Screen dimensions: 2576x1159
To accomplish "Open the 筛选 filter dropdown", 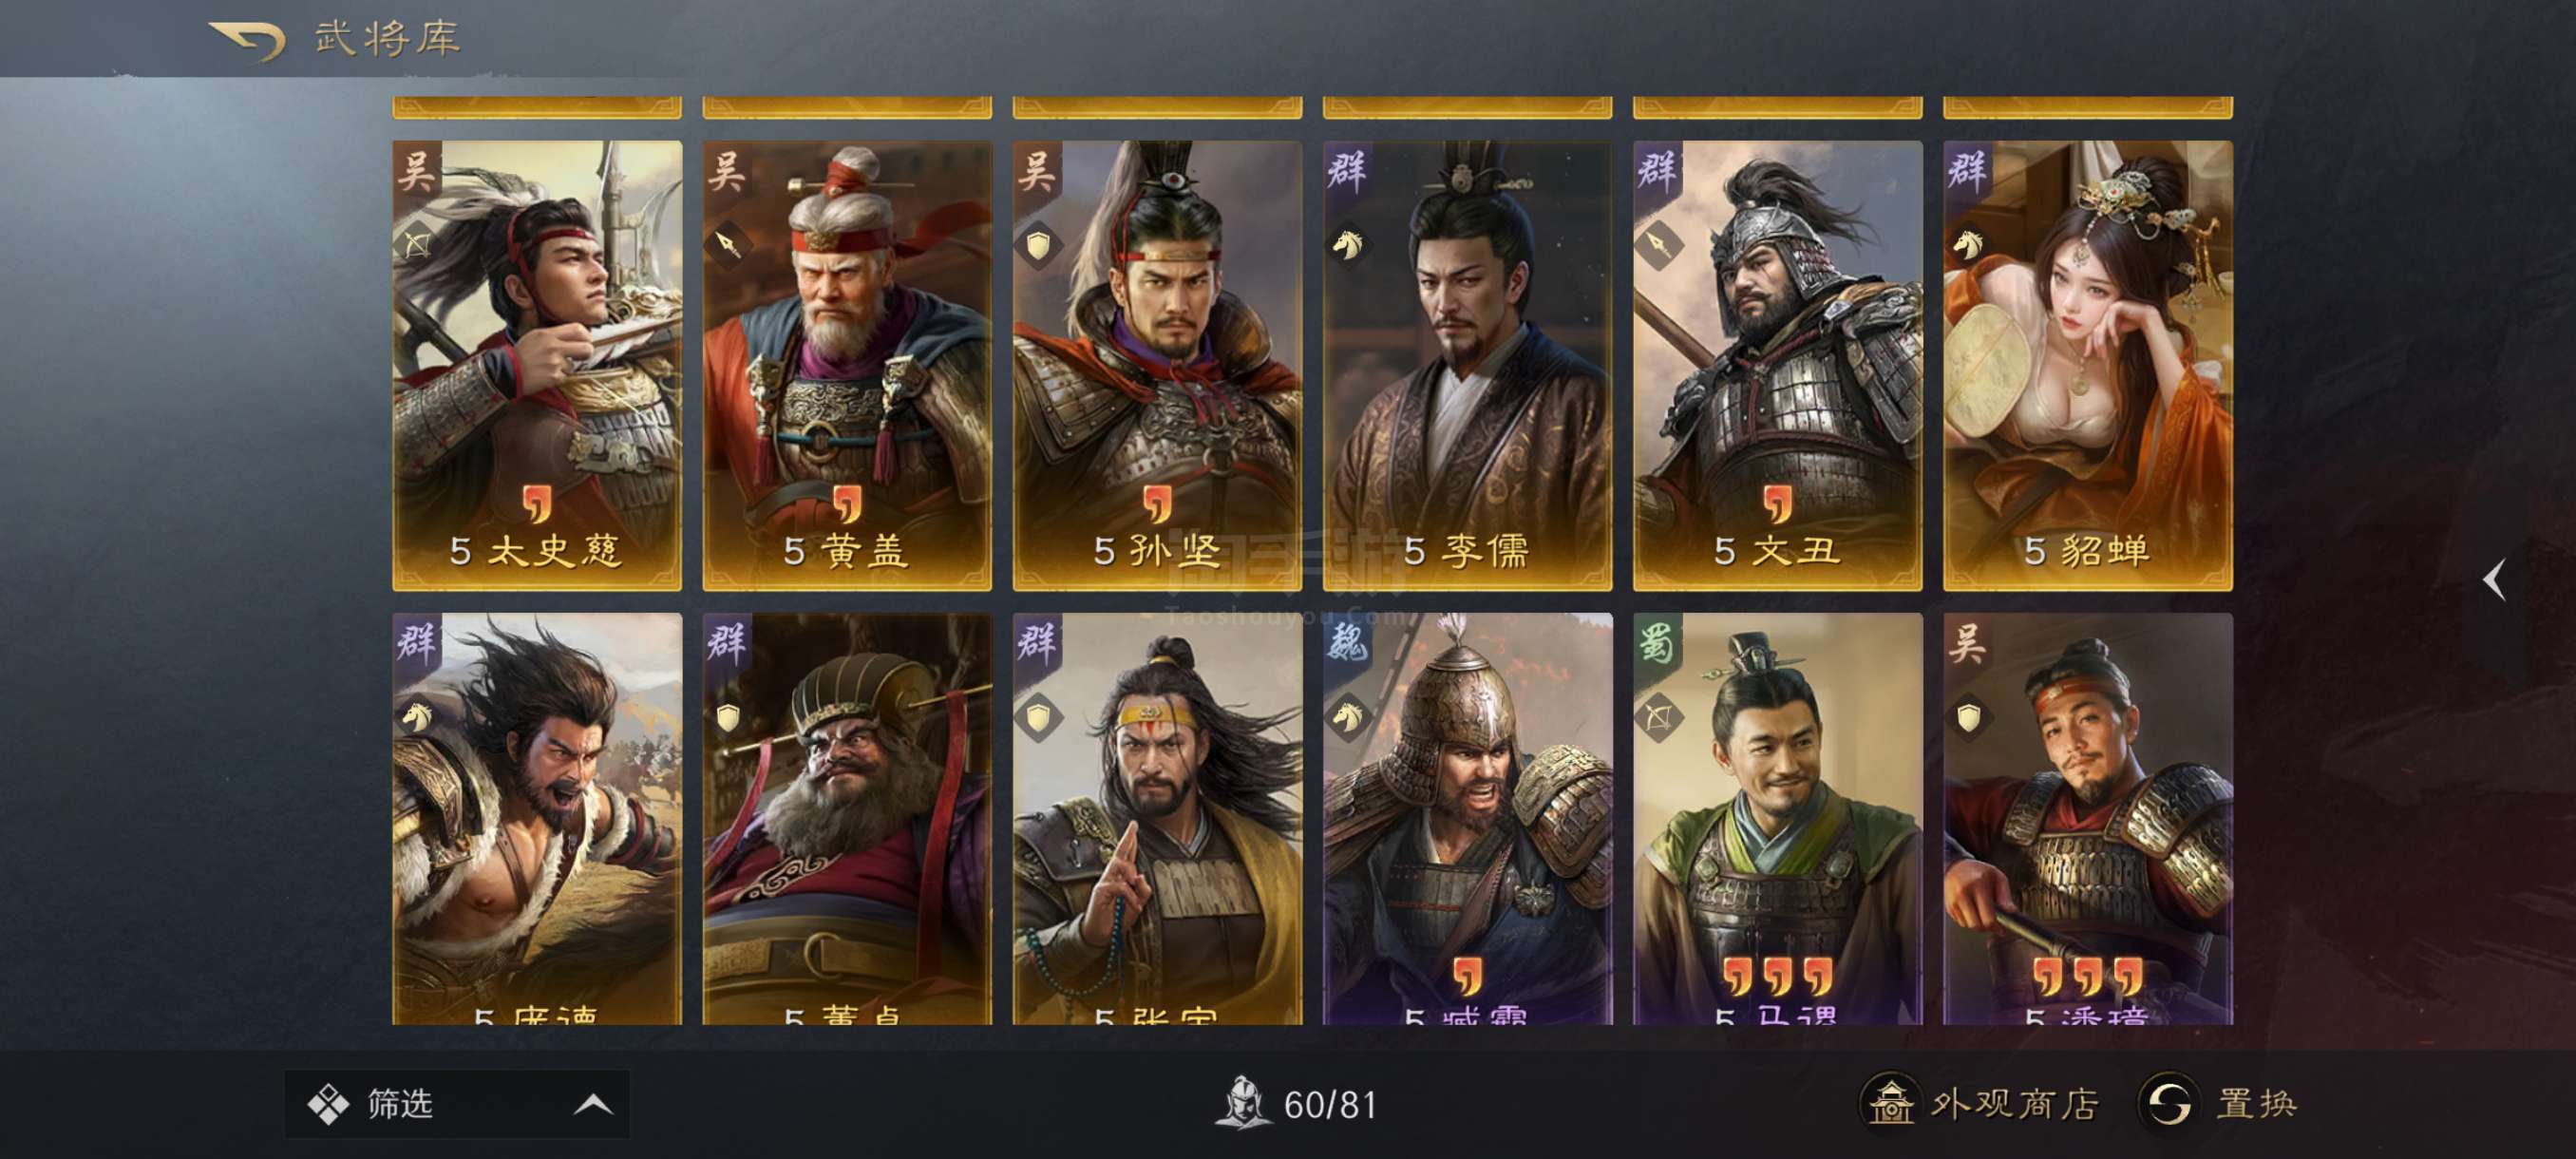I will coord(457,1104).
